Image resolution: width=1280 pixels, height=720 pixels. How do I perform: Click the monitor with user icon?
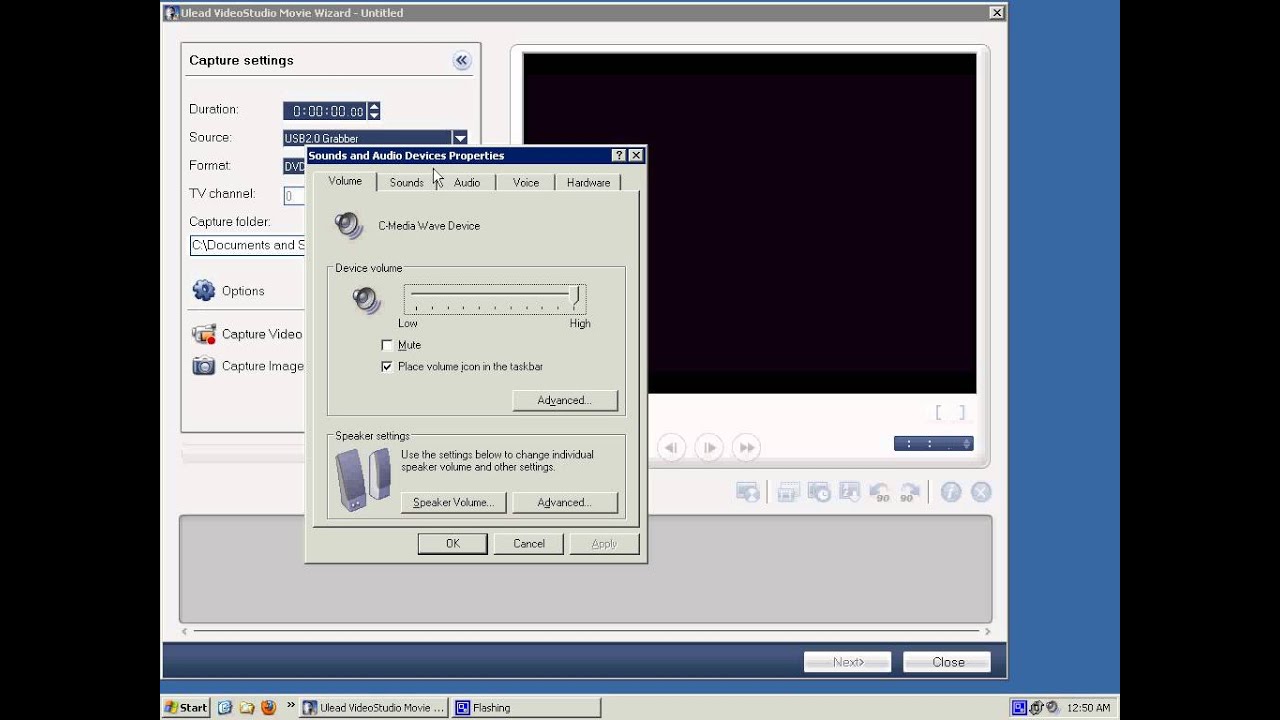pyautogui.click(x=748, y=492)
